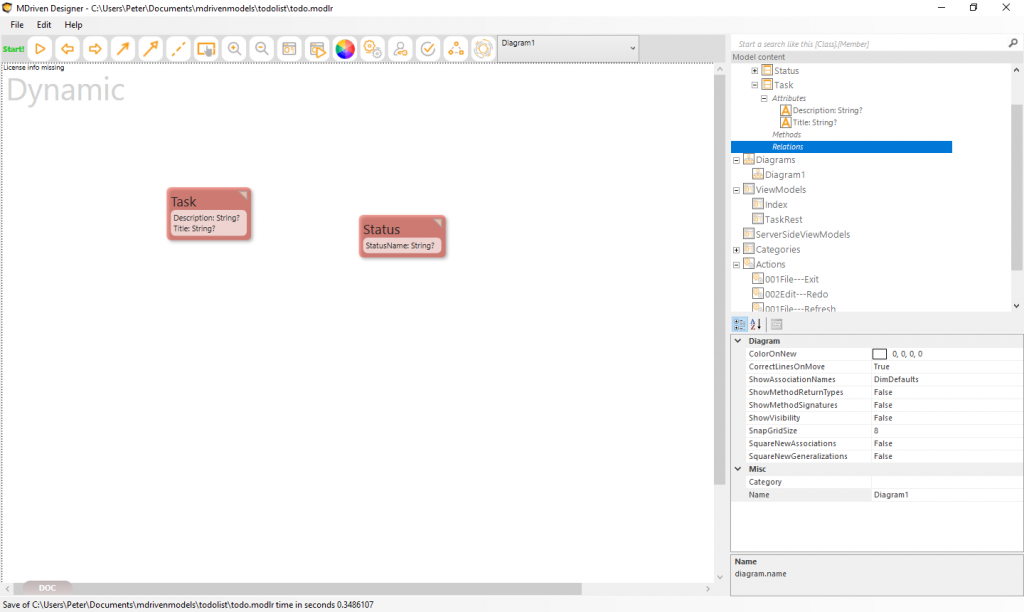
Task: Click the right arrow navigate forward icon
Action: 95,49
